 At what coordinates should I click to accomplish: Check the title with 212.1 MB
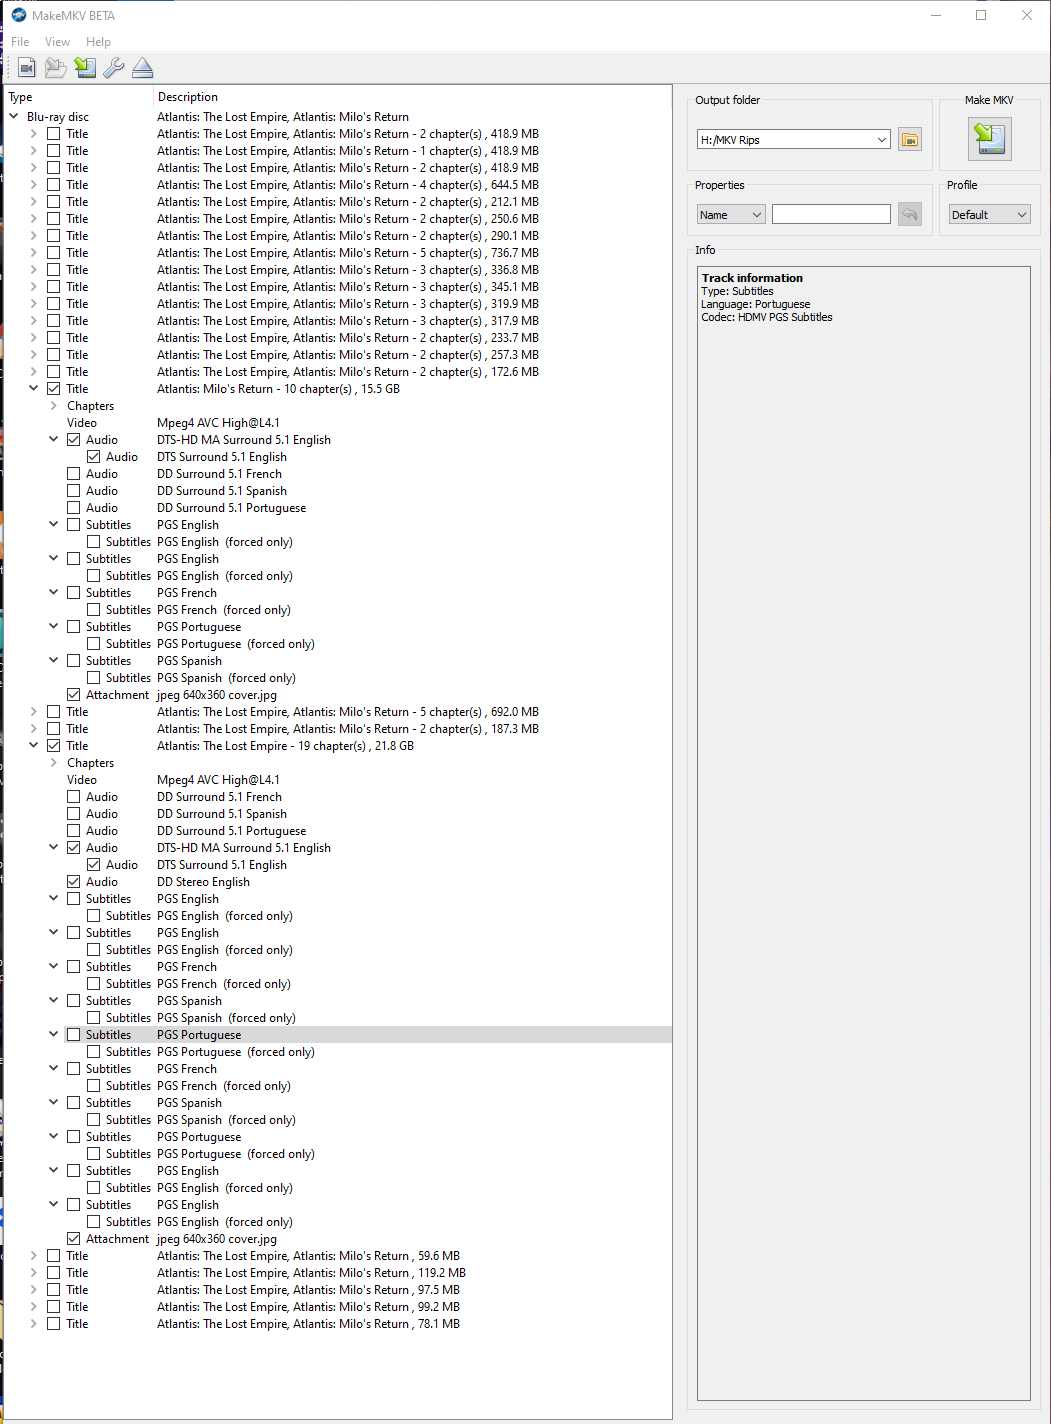(54, 202)
